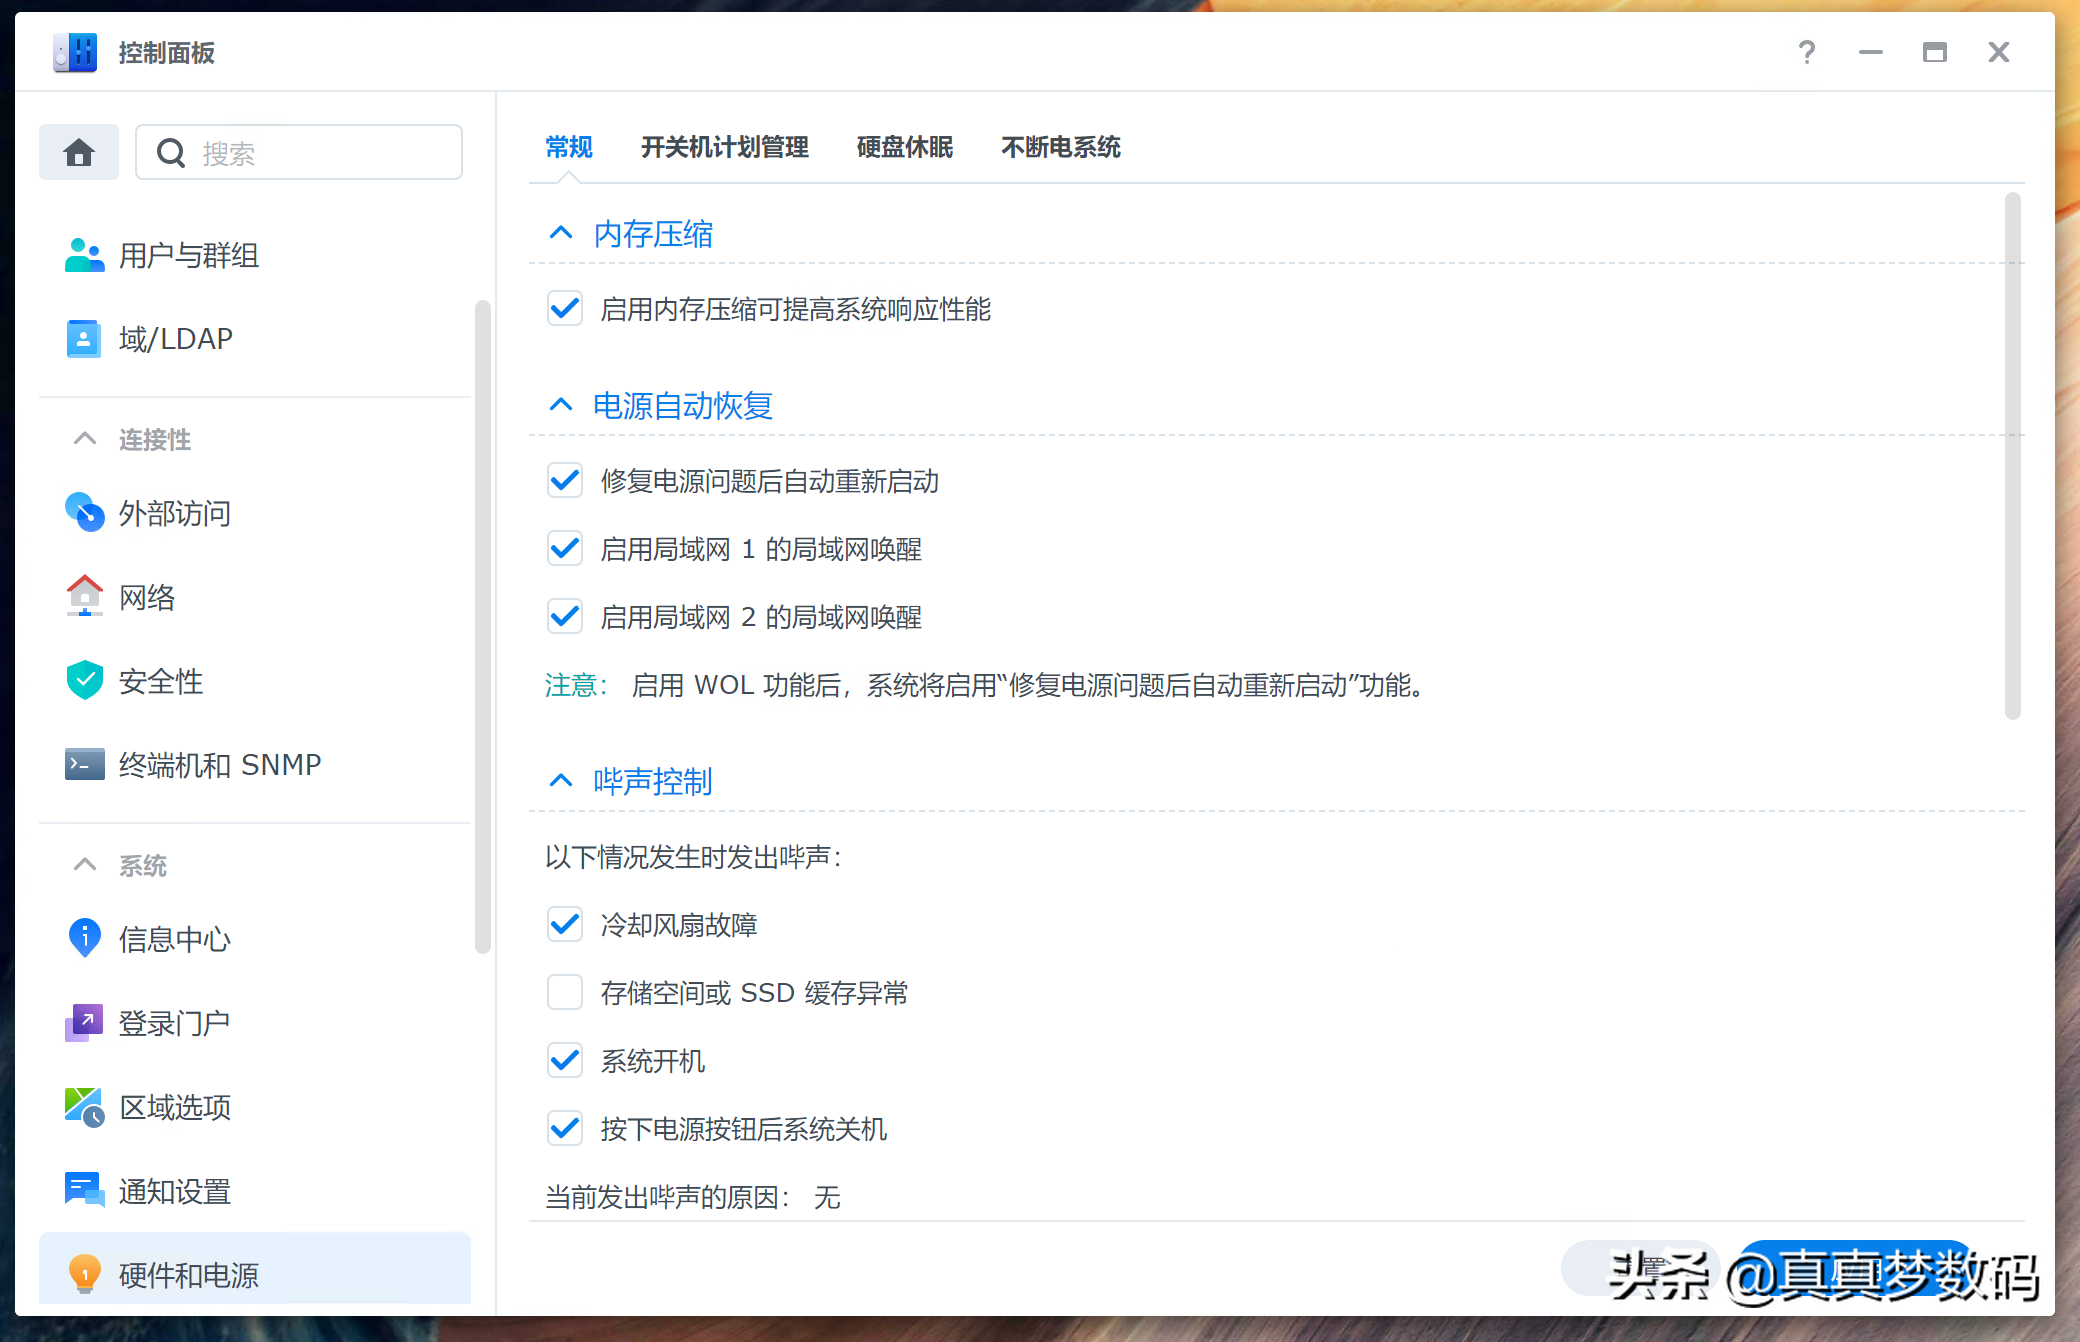
Task: Collapse the Memory Compression (内存压缩) section
Action: (x=561, y=234)
